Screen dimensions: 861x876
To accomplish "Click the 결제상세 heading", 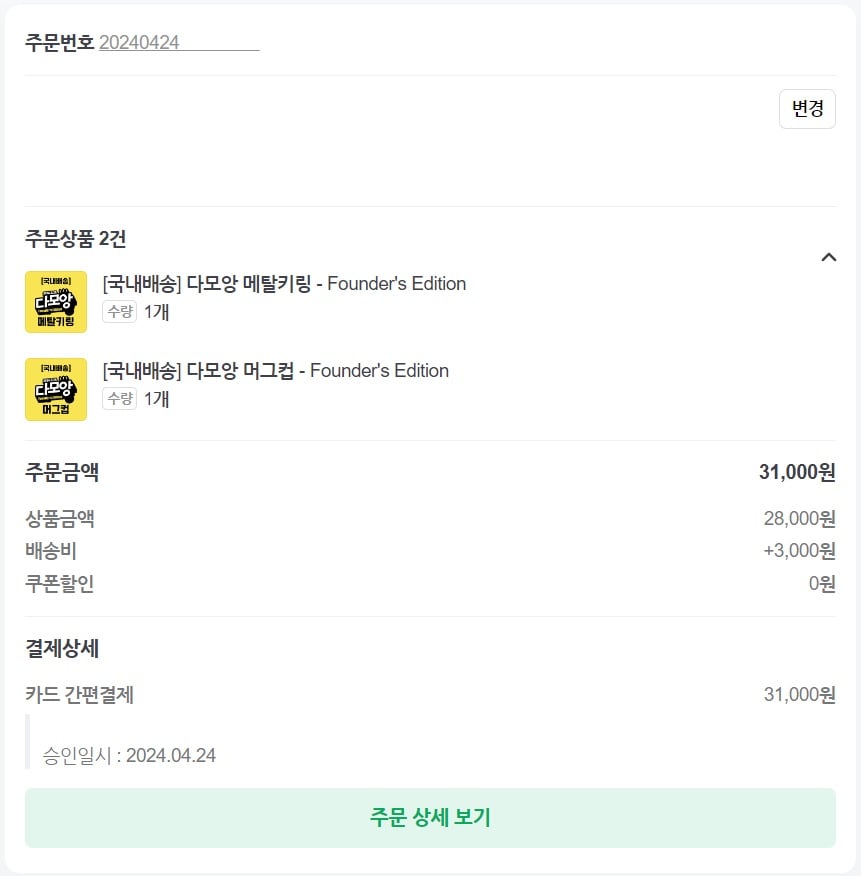I will point(62,649).
